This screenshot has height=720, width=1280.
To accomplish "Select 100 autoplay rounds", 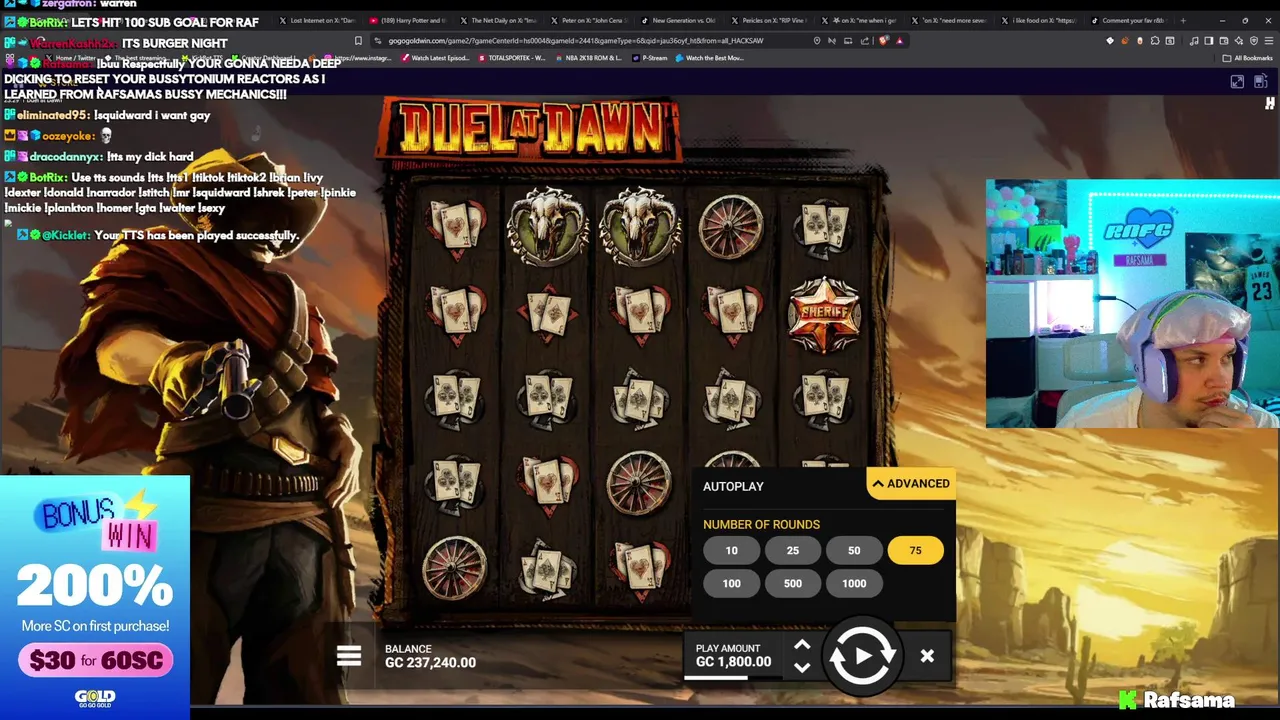I will click(731, 584).
